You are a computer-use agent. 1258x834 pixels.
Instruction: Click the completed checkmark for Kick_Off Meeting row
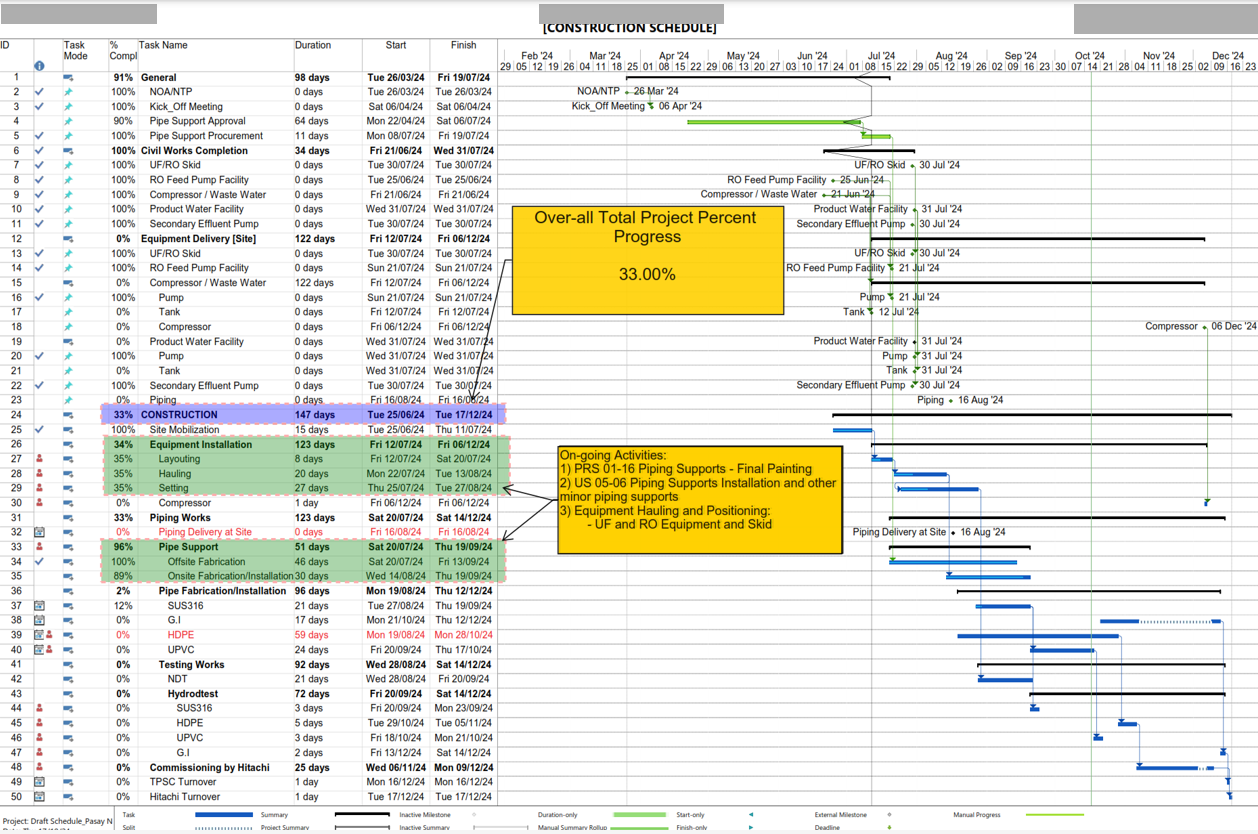39,107
